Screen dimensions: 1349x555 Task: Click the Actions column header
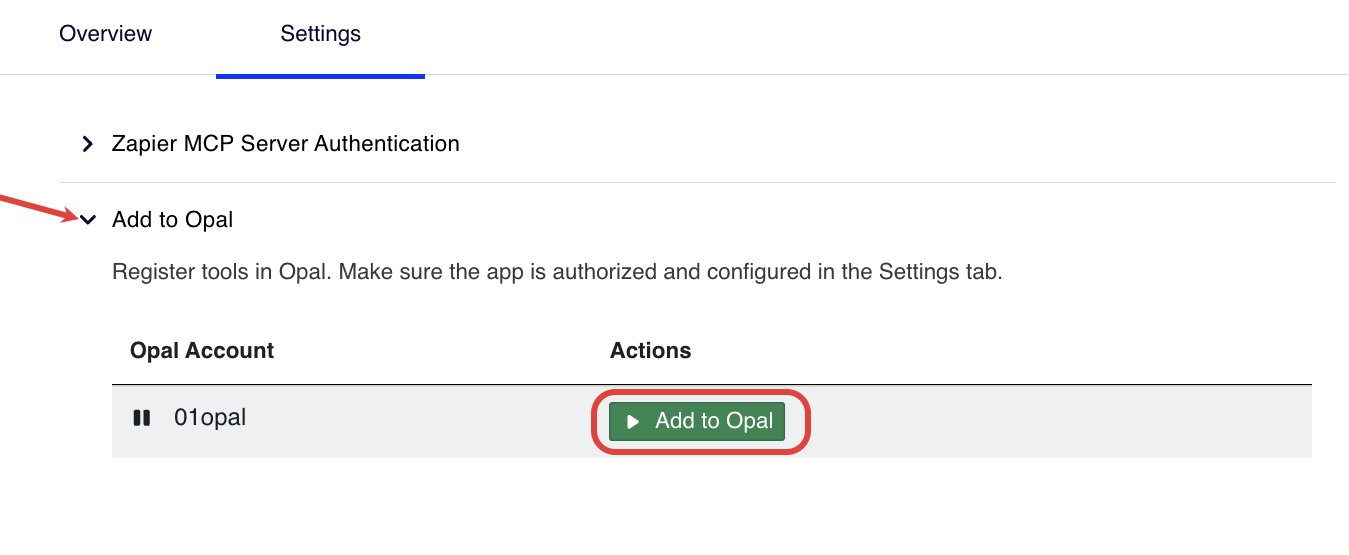[651, 351]
